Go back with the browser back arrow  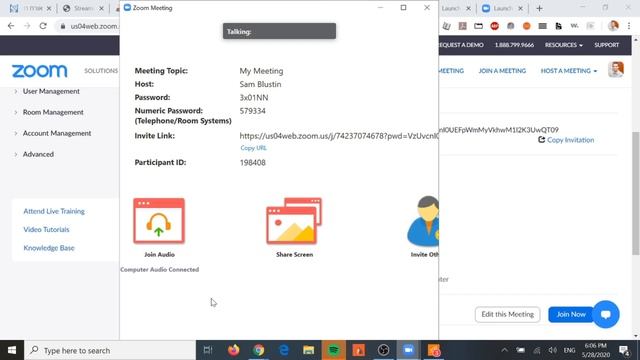coord(11,26)
